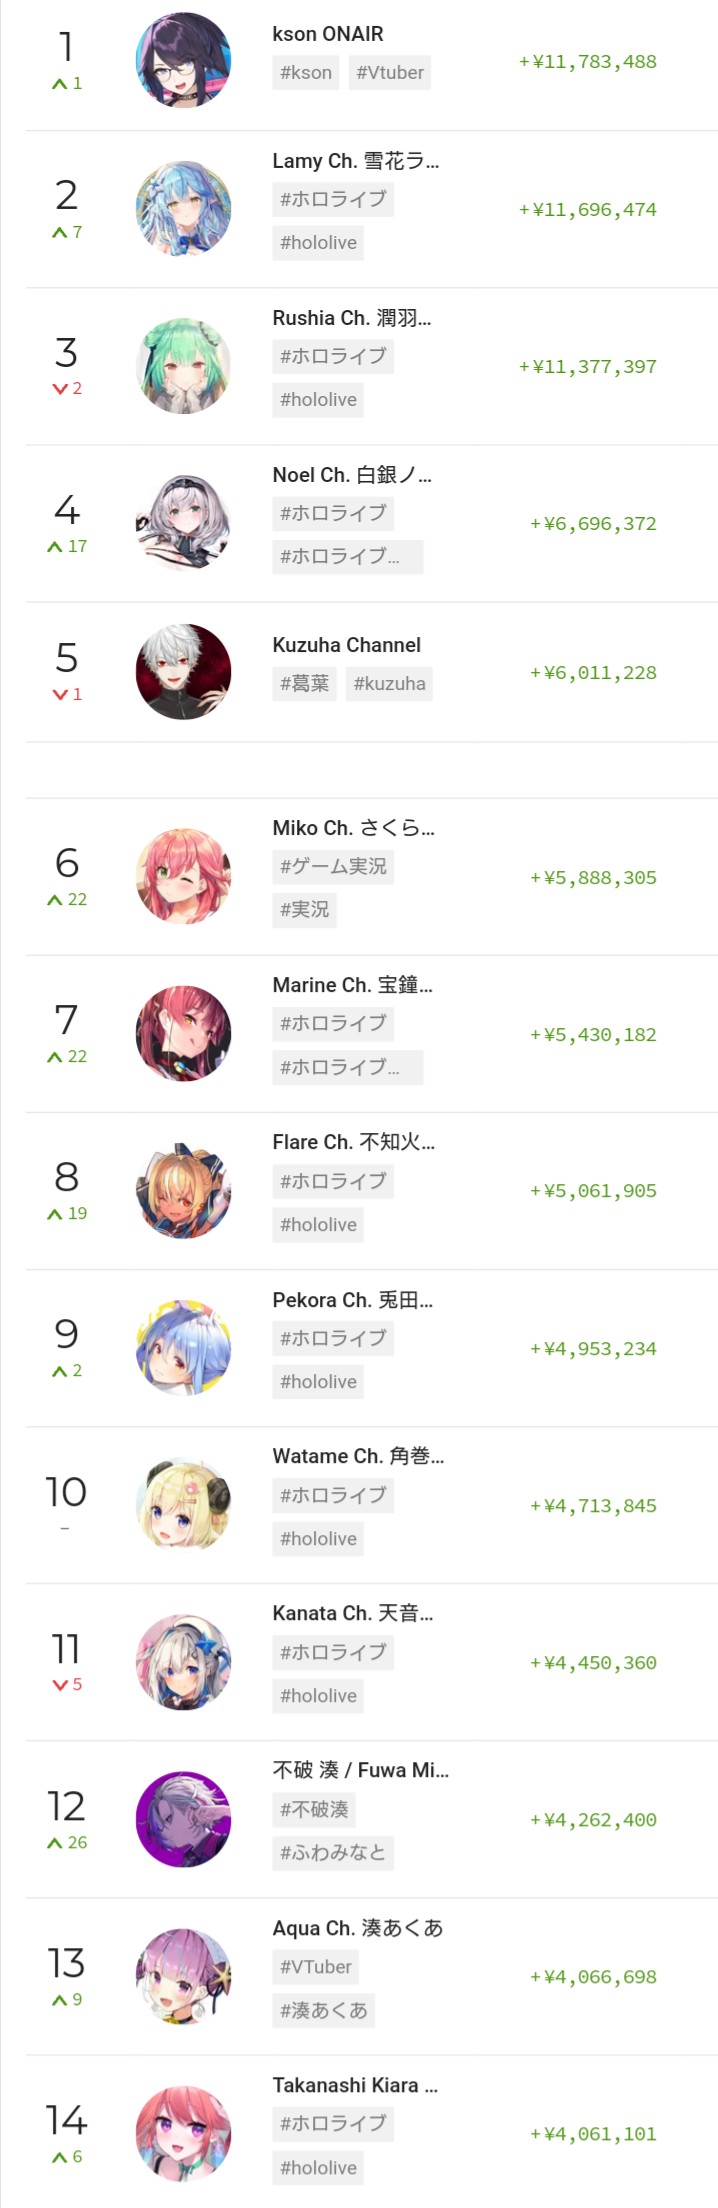The height and width of the screenshot is (2208, 718).
Task: Open Kanata Ch. channel title link
Action: pyautogui.click(x=353, y=1613)
